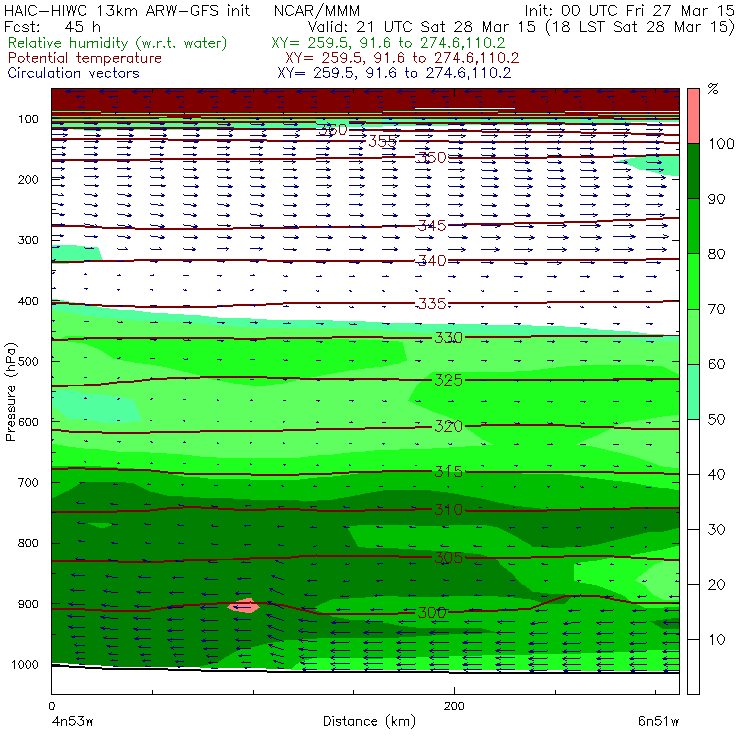Click the 330 potential temperature contour label
This screenshot has height=740, width=740.
coord(448,337)
